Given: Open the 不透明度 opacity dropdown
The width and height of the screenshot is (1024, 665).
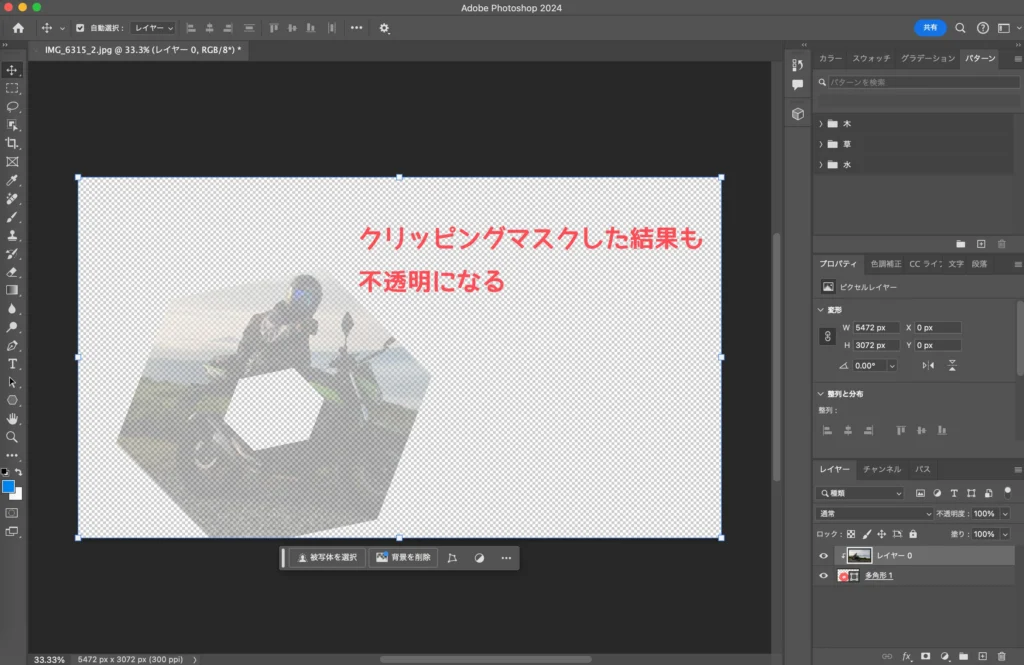Looking at the screenshot, I should pyautogui.click(x=1004, y=514).
